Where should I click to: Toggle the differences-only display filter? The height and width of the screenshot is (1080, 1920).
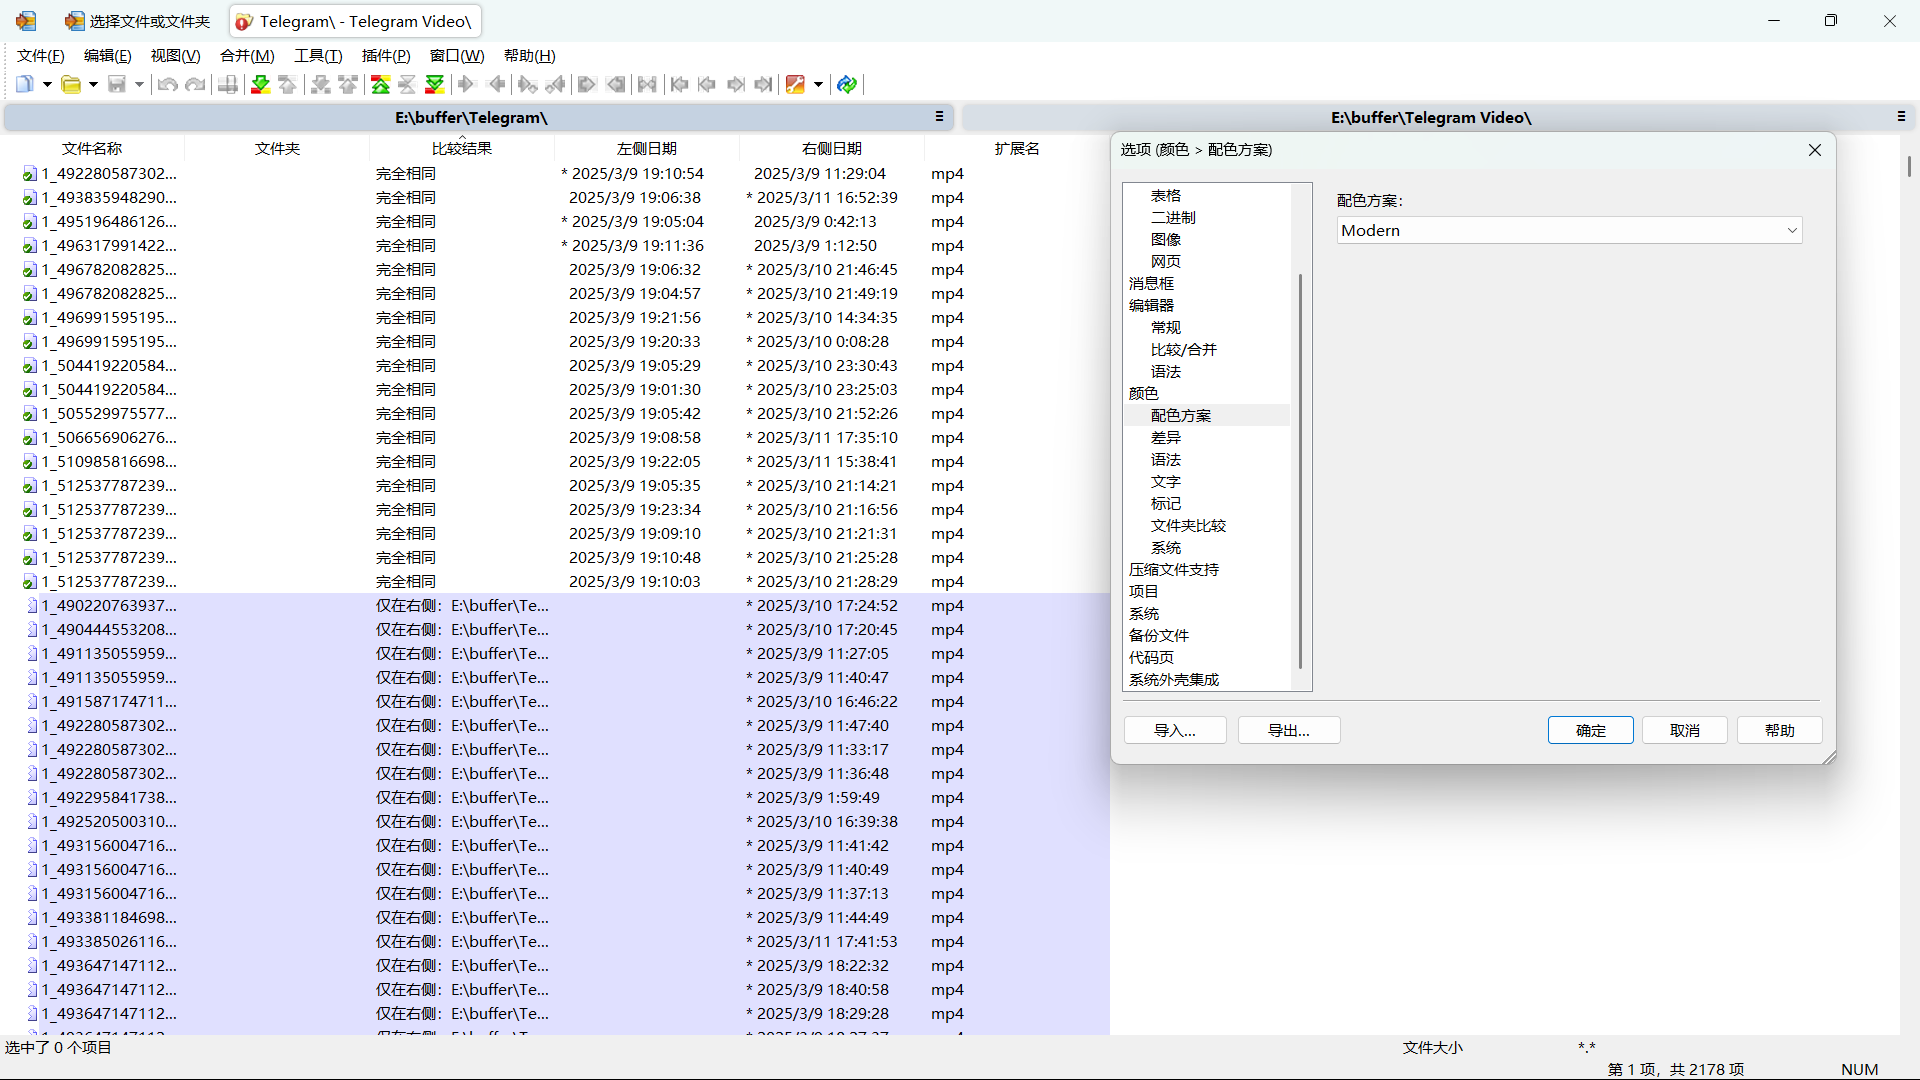click(x=379, y=84)
